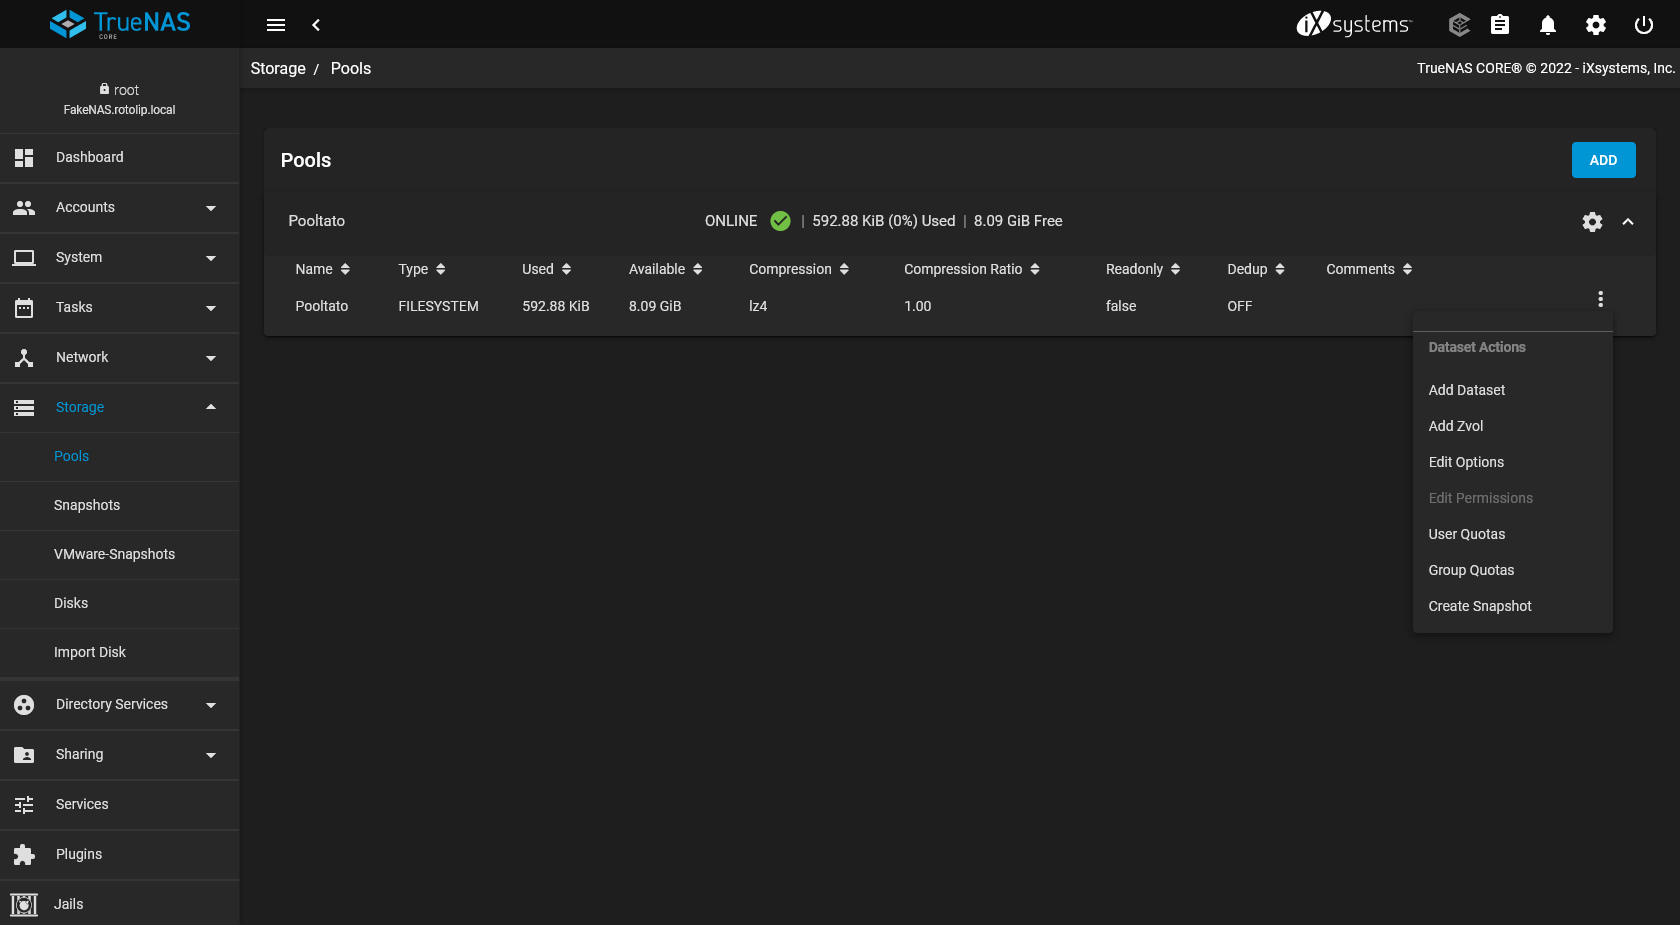Click the back chevron to collapse sidebar
The width and height of the screenshot is (1680, 925).
[x=316, y=25]
